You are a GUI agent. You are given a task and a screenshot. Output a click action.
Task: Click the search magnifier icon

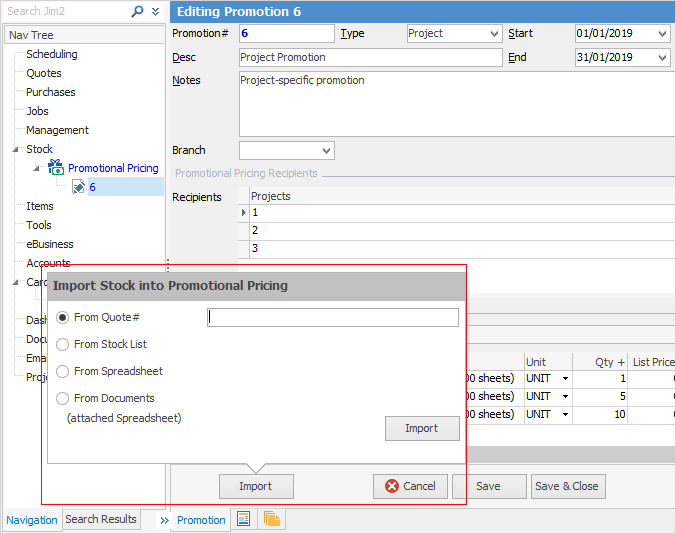point(137,11)
